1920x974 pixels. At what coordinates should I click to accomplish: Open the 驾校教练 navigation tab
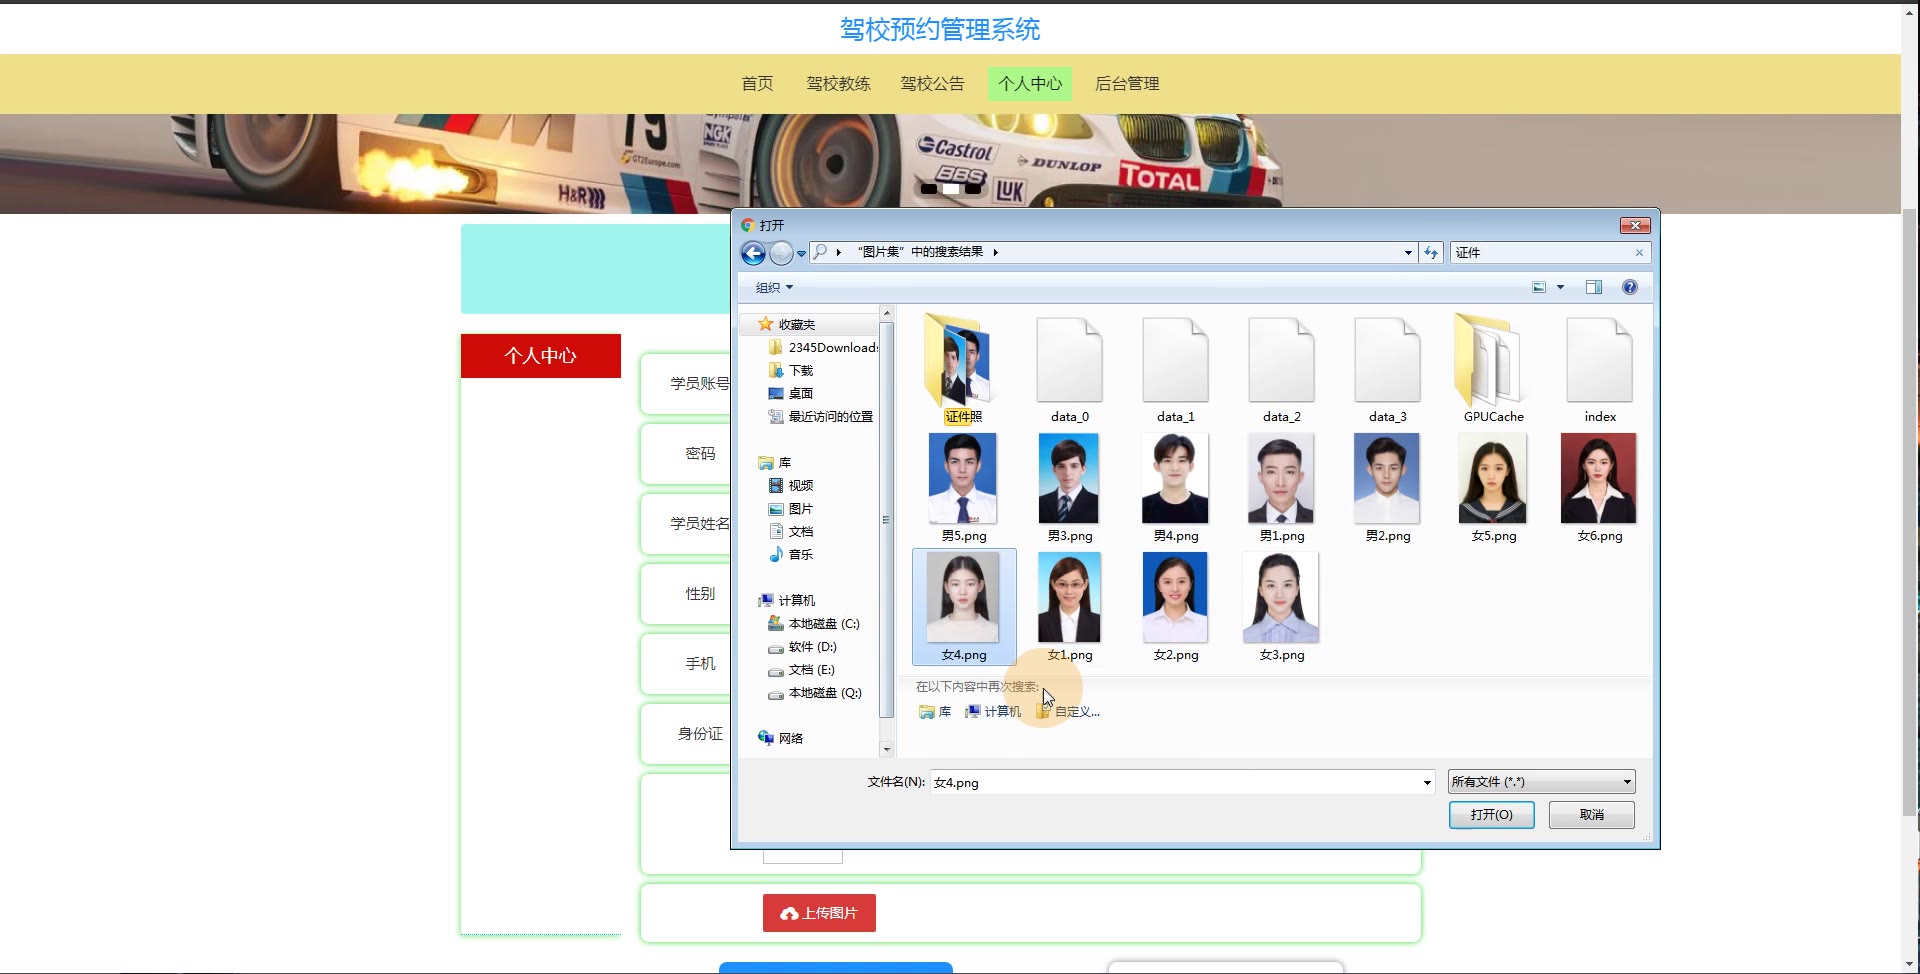coord(838,84)
